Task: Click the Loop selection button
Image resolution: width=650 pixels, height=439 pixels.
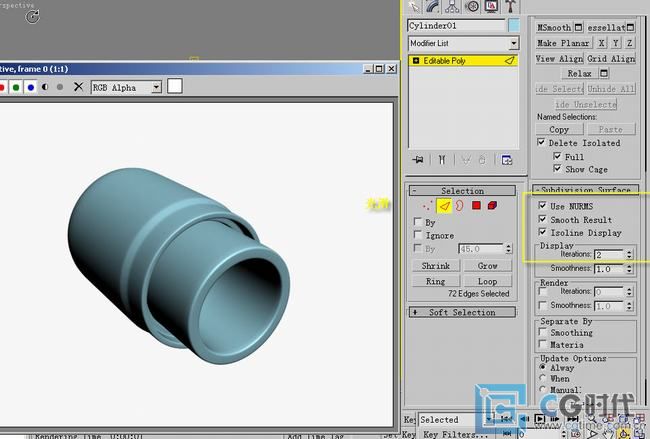Action: tap(488, 281)
